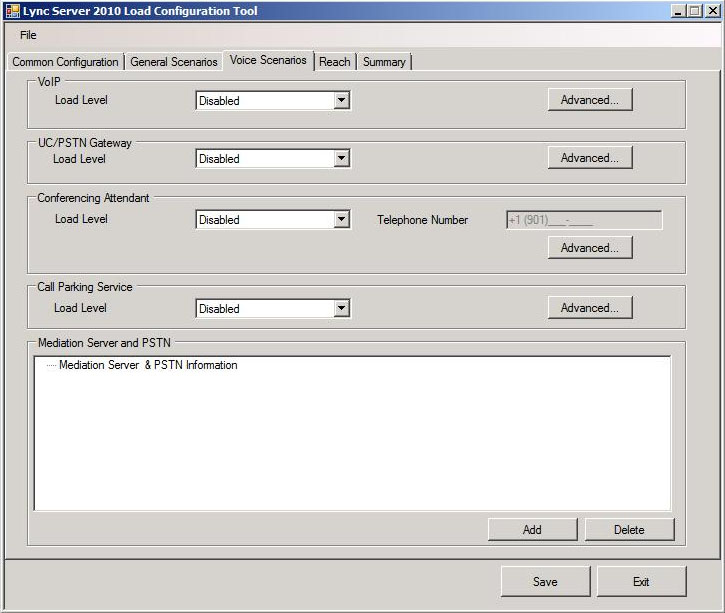Click the Telephone Number input field
Image resolution: width=725 pixels, height=613 pixels.
pyautogui.click(x=584, y=220)
